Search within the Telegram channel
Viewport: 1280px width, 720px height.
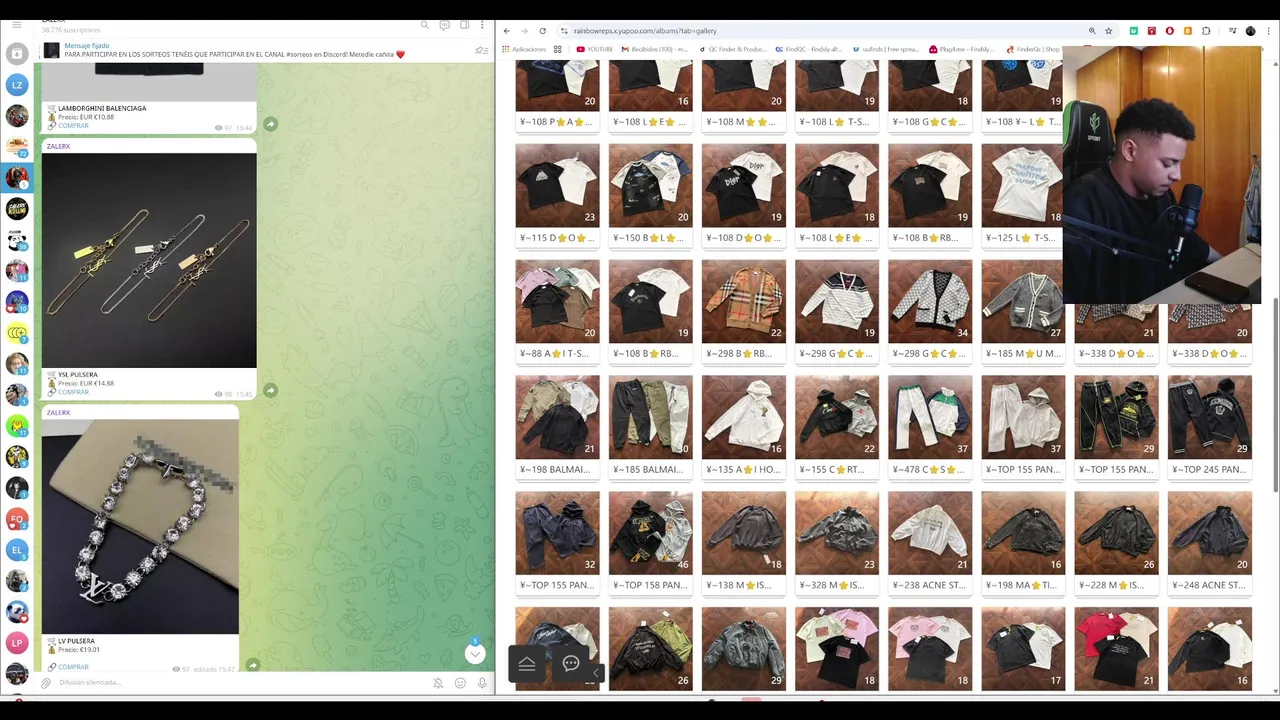pyautogui.click(x=425, y=24)
